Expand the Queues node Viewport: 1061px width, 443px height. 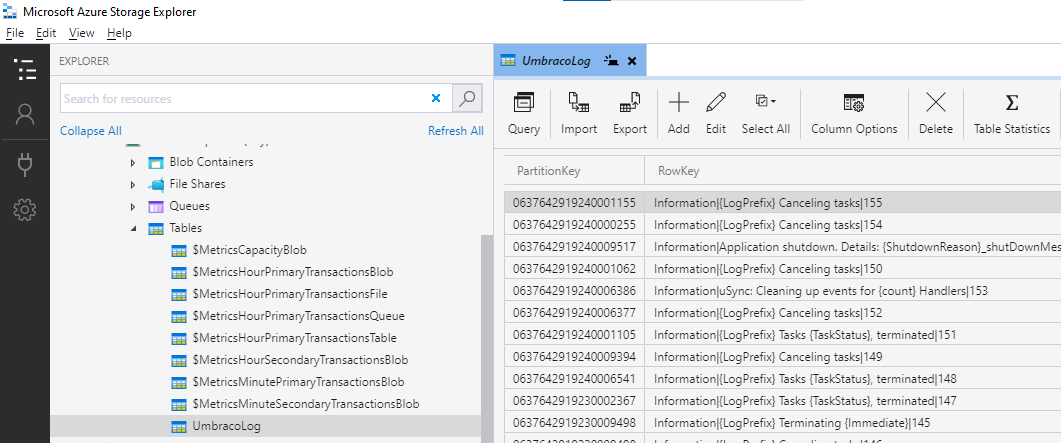[133, 206]
